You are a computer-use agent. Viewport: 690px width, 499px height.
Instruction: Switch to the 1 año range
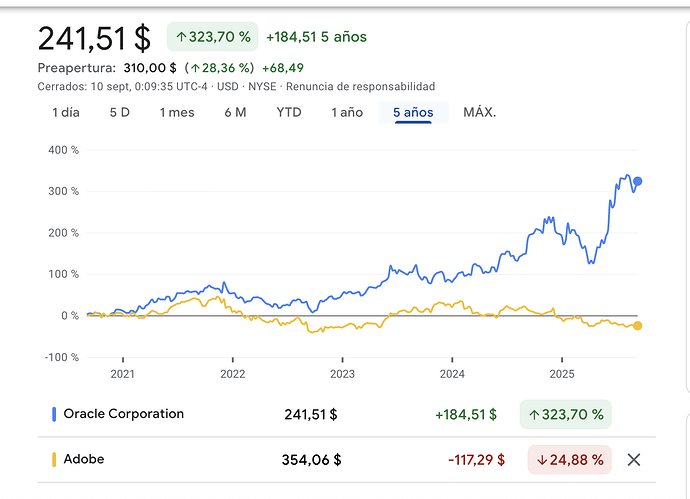(347, 112)
